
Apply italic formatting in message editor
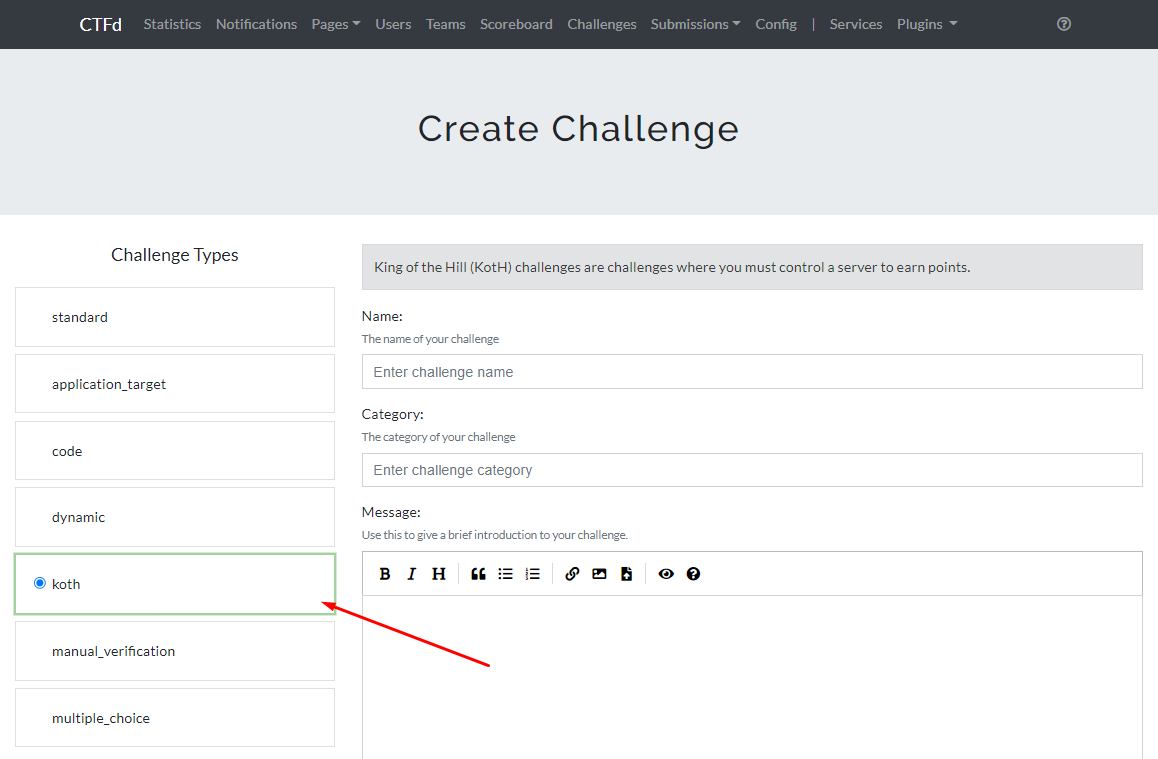[x=411, y=574]
